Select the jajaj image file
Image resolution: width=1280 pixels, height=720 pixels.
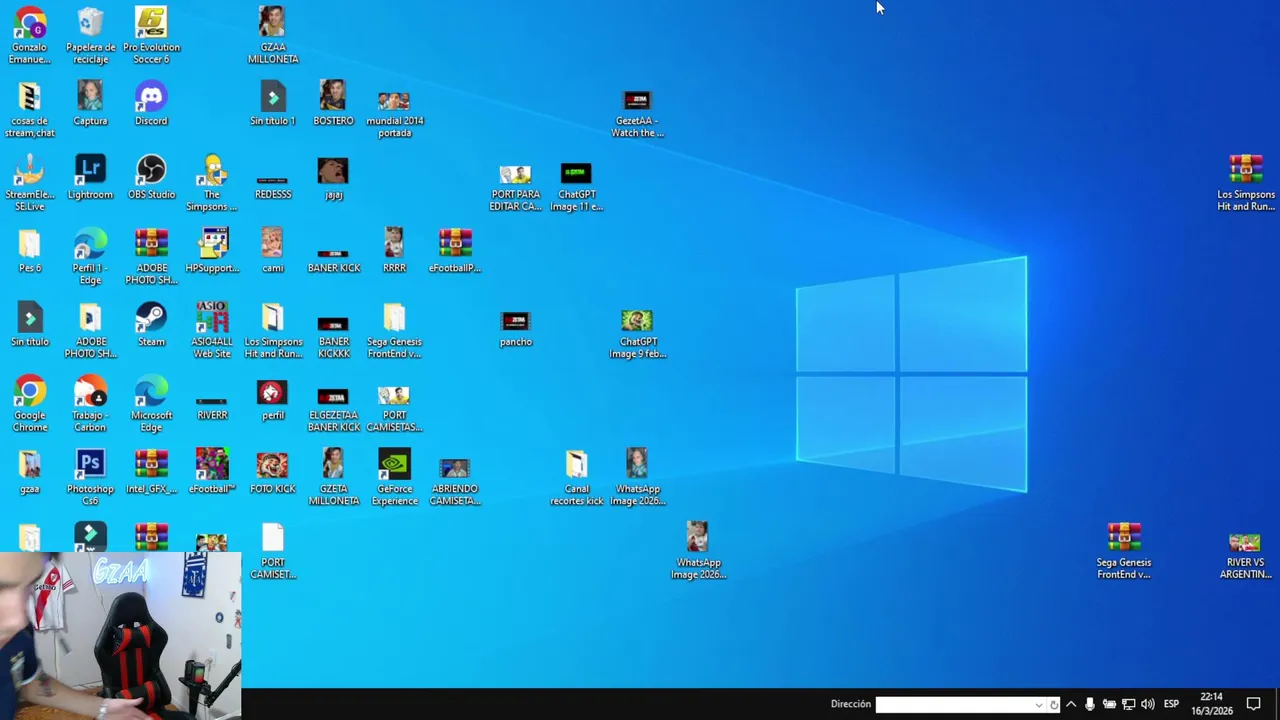333,177
